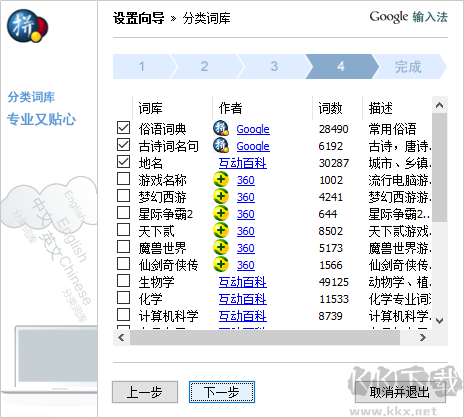This screenshot has width=464, height=418.
Task: Open 360 link in 星际争霸2 row
Action: tap(246, 214)
